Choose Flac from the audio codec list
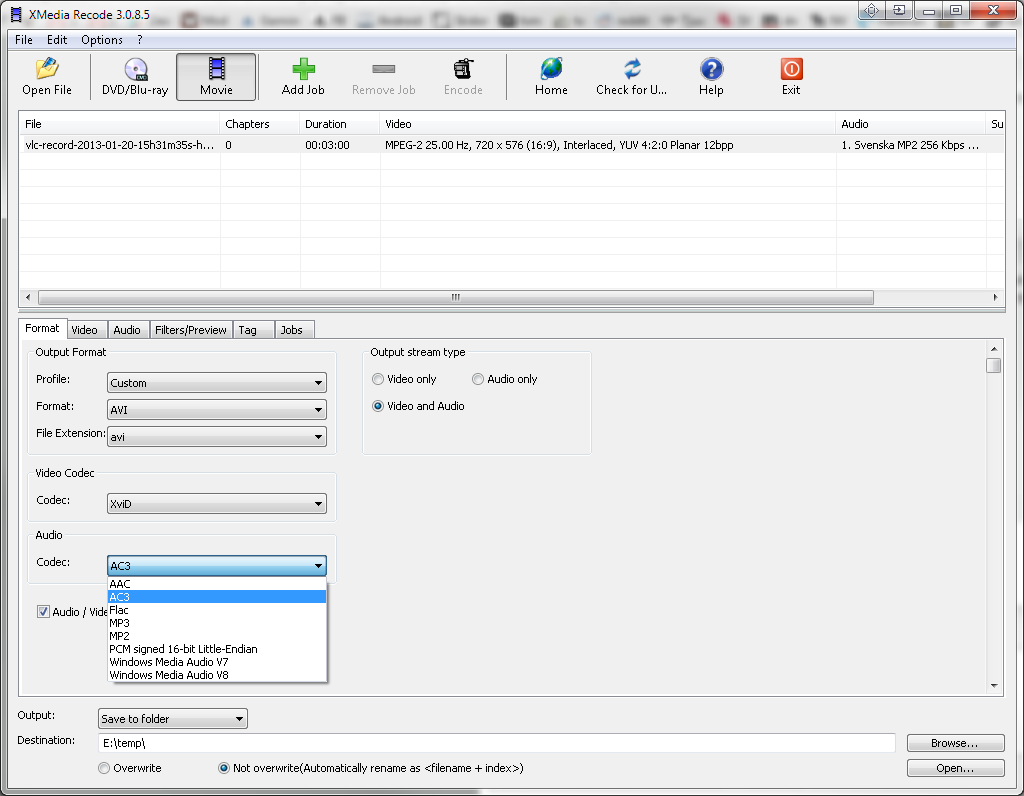The height and width of the screenshot is (796, 1024). (217, 610)
